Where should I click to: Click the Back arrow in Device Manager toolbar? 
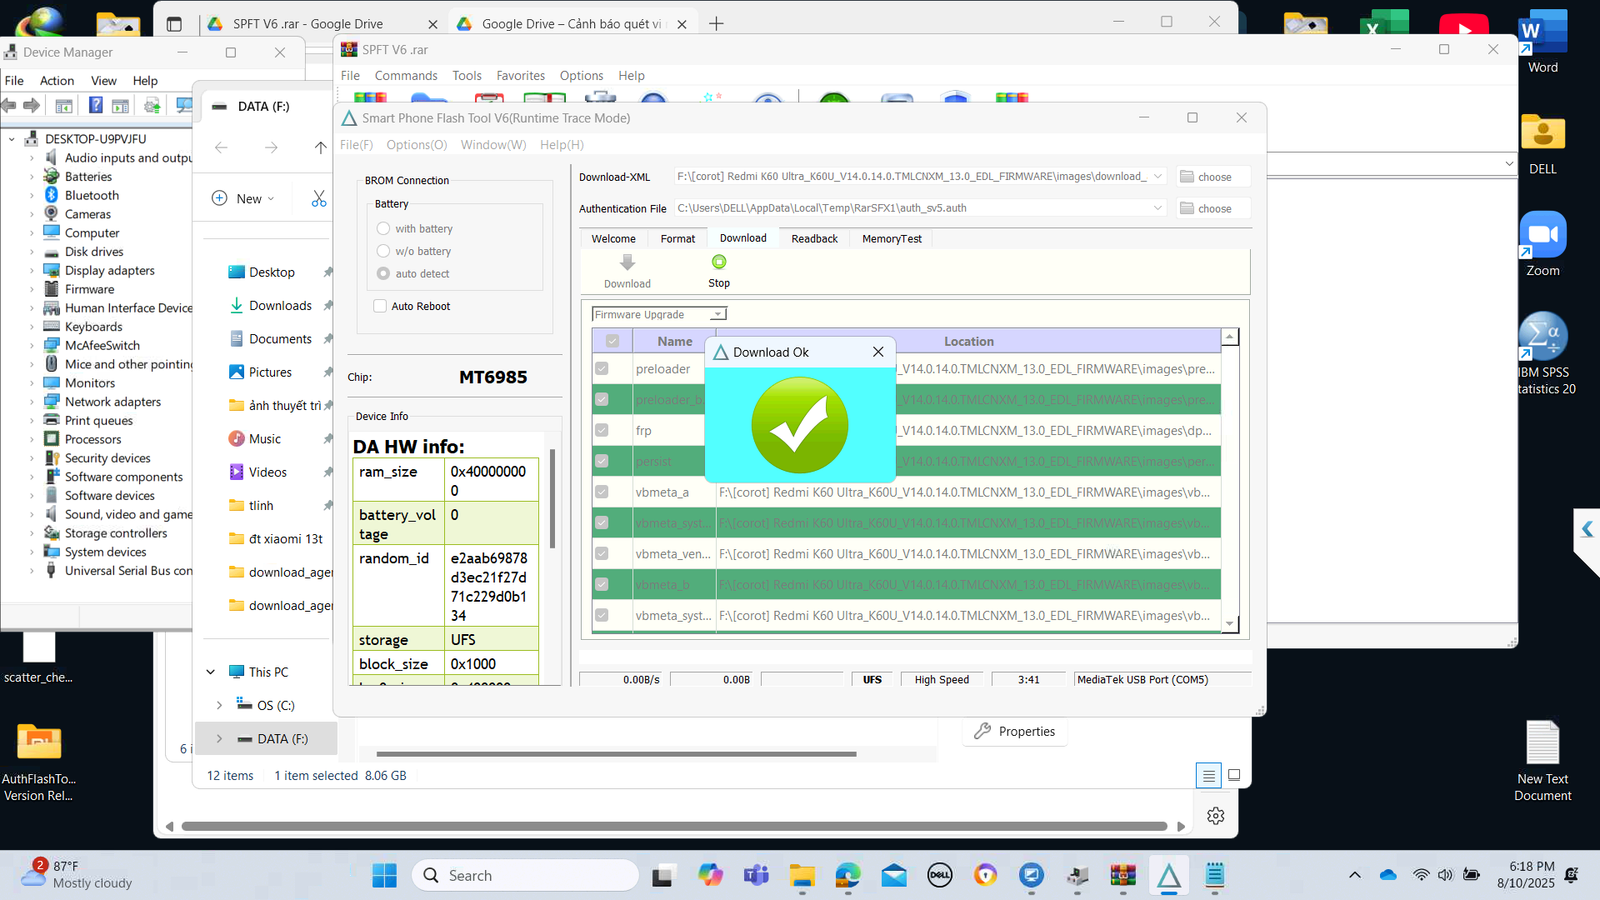(x=9, y=105)
